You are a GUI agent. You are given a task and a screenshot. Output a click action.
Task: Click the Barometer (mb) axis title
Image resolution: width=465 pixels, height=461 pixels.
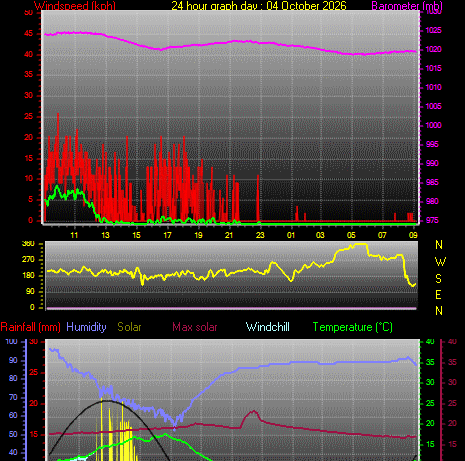coord(407,6)
